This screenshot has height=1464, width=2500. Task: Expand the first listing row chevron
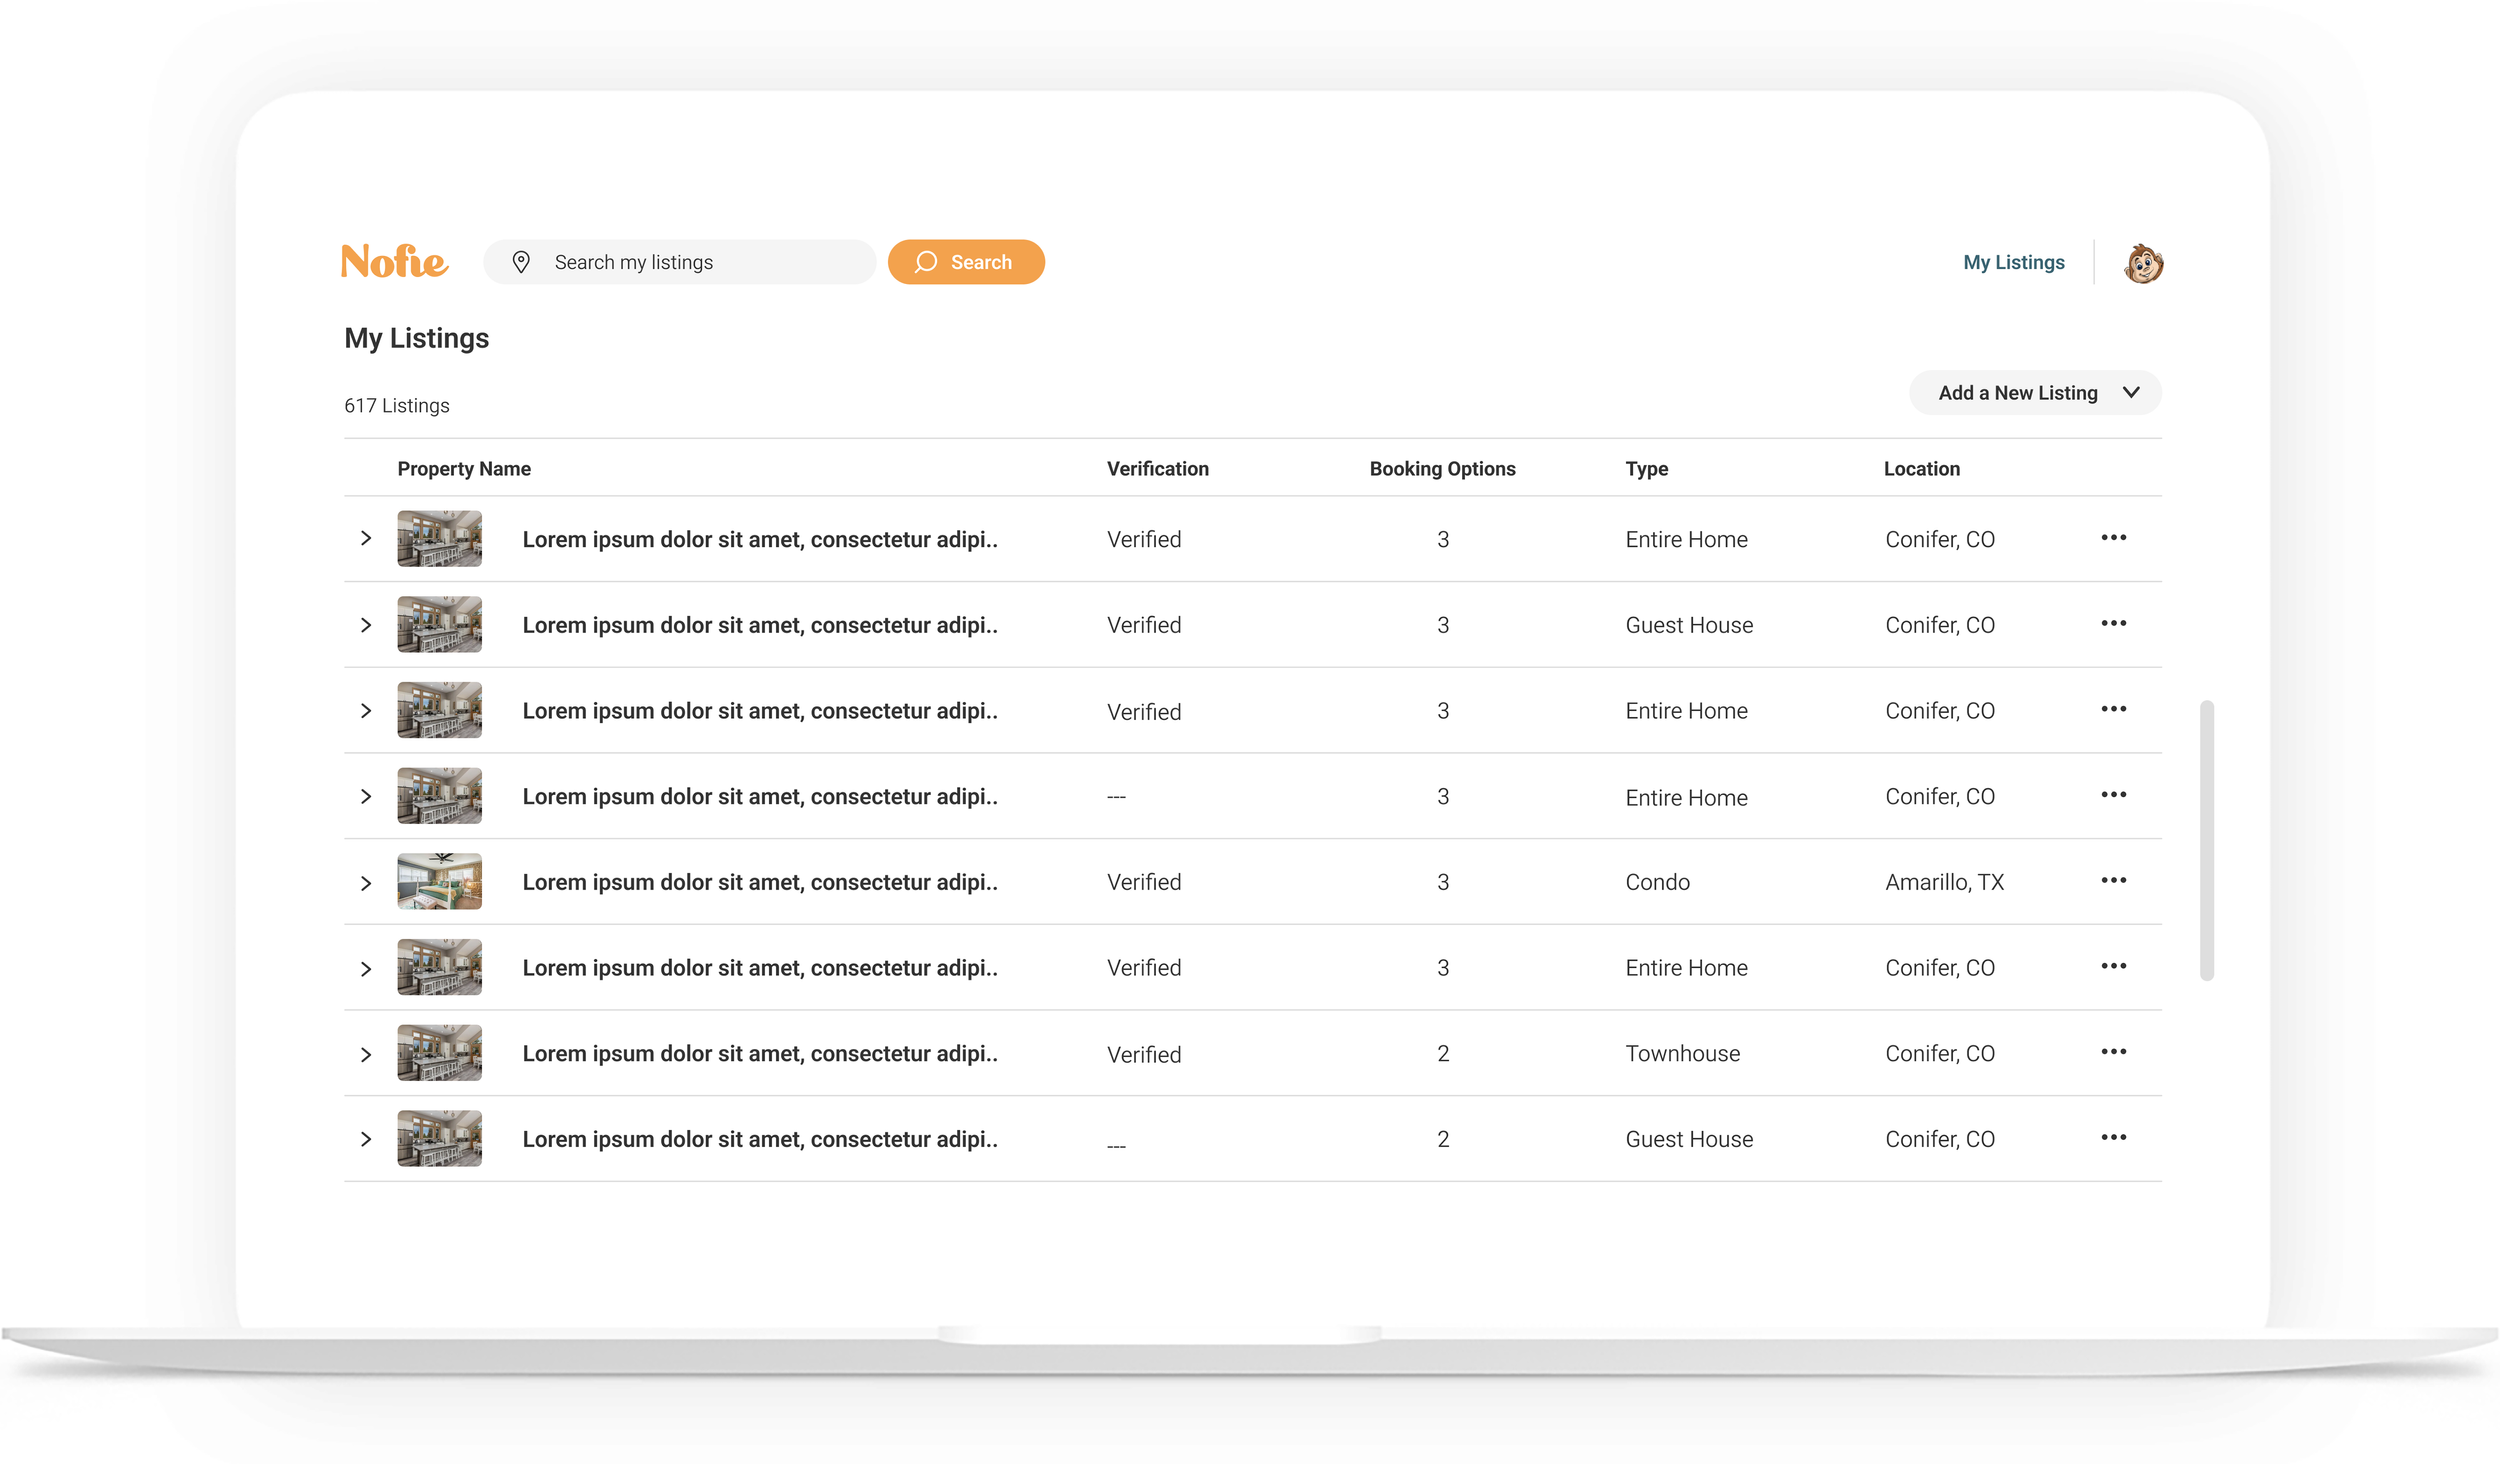tap(366, 539)
